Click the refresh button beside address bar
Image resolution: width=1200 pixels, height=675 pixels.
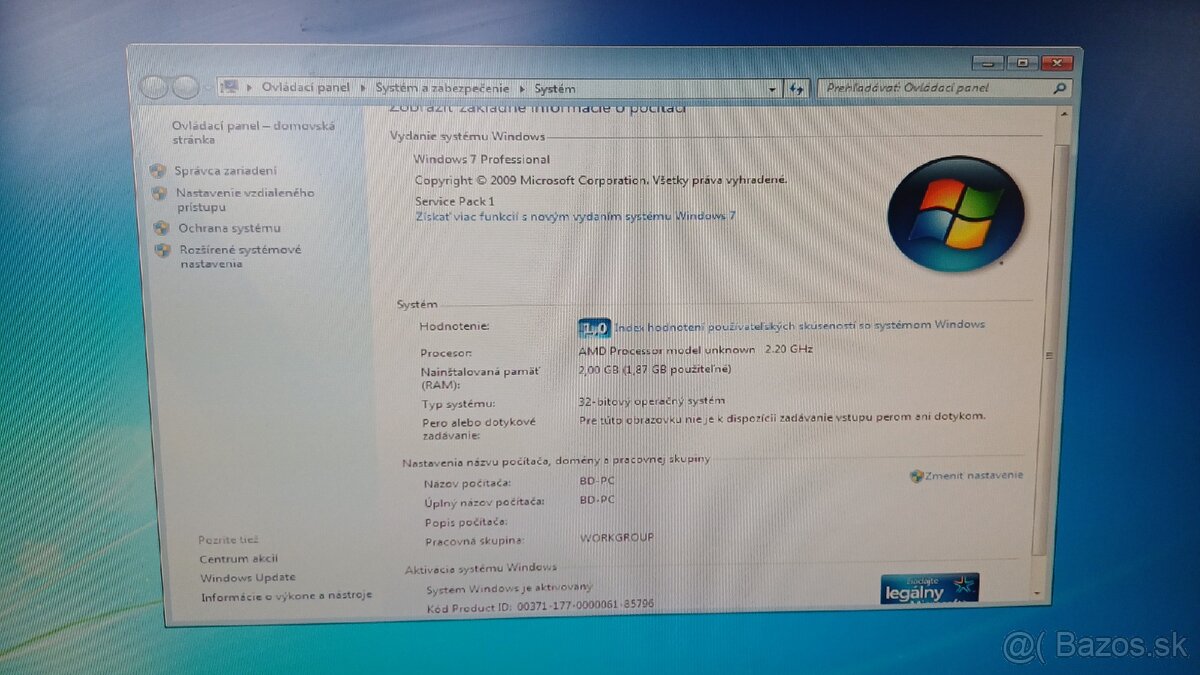click(797, 88)
